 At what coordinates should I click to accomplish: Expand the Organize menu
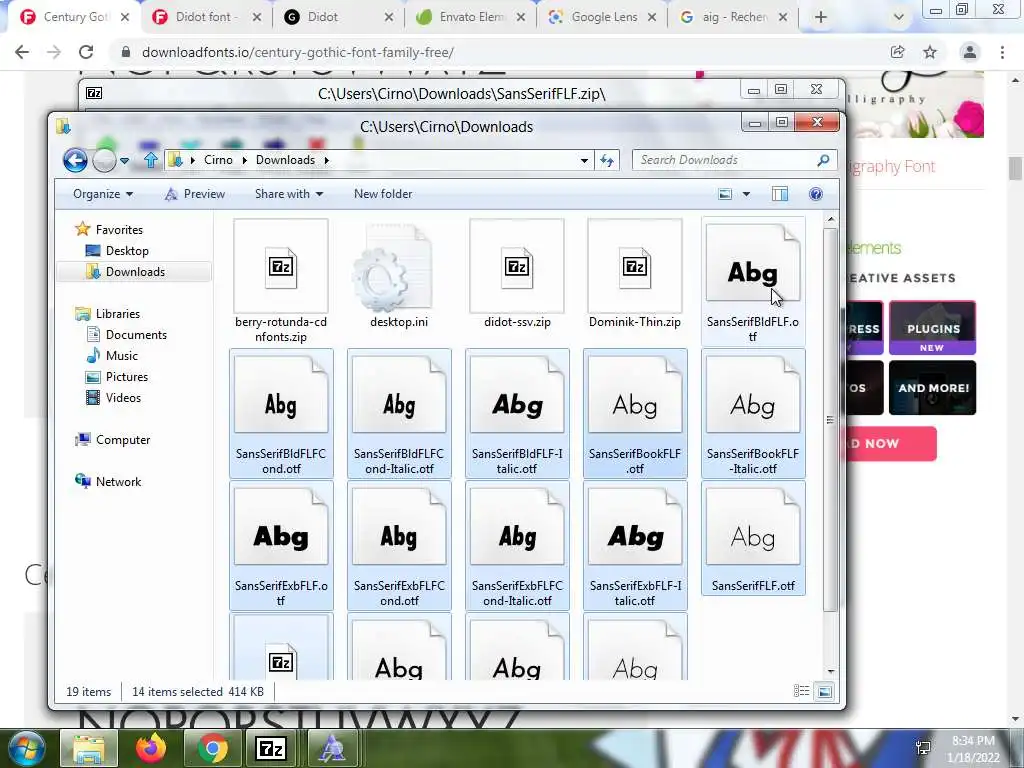[x=103, y=194]
